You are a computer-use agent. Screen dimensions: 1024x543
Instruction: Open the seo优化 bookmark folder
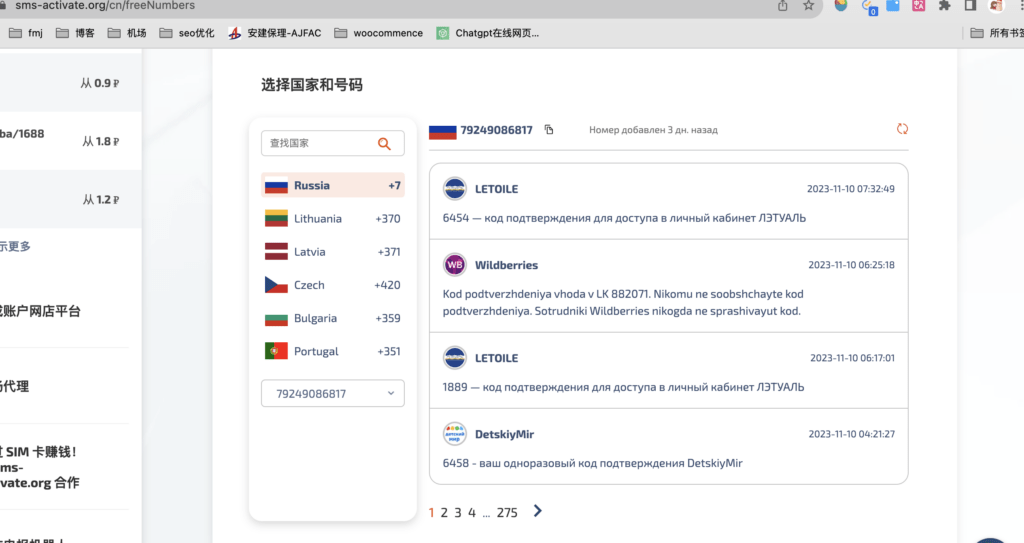[x=187, y=33]
